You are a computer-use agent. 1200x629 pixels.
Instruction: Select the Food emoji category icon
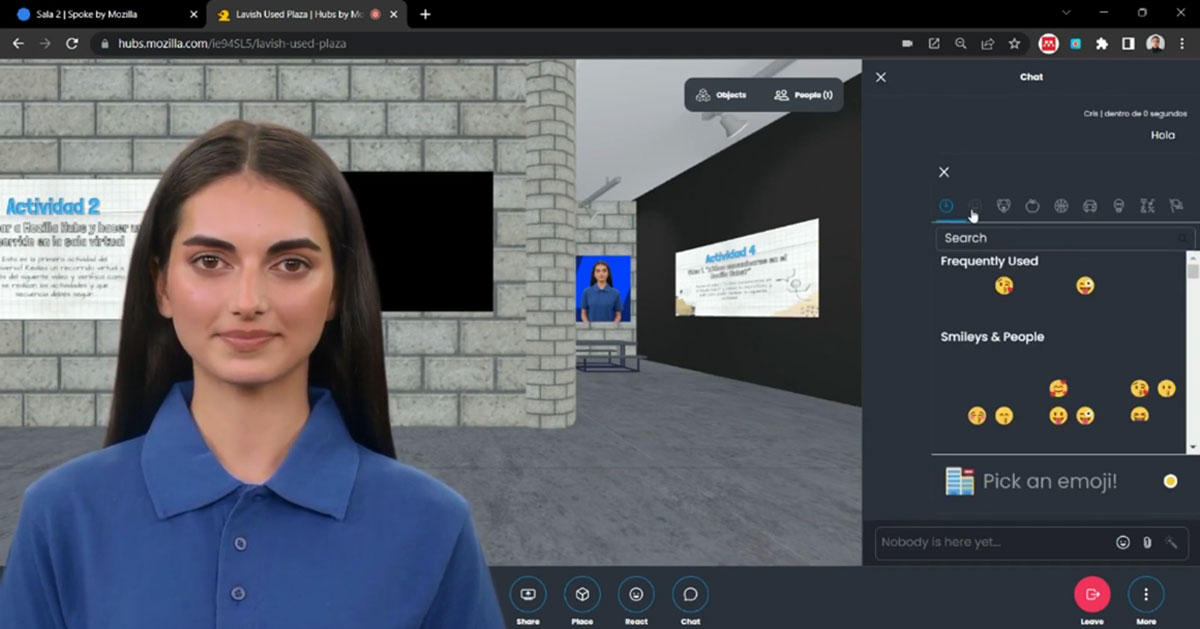(1032, 206)
